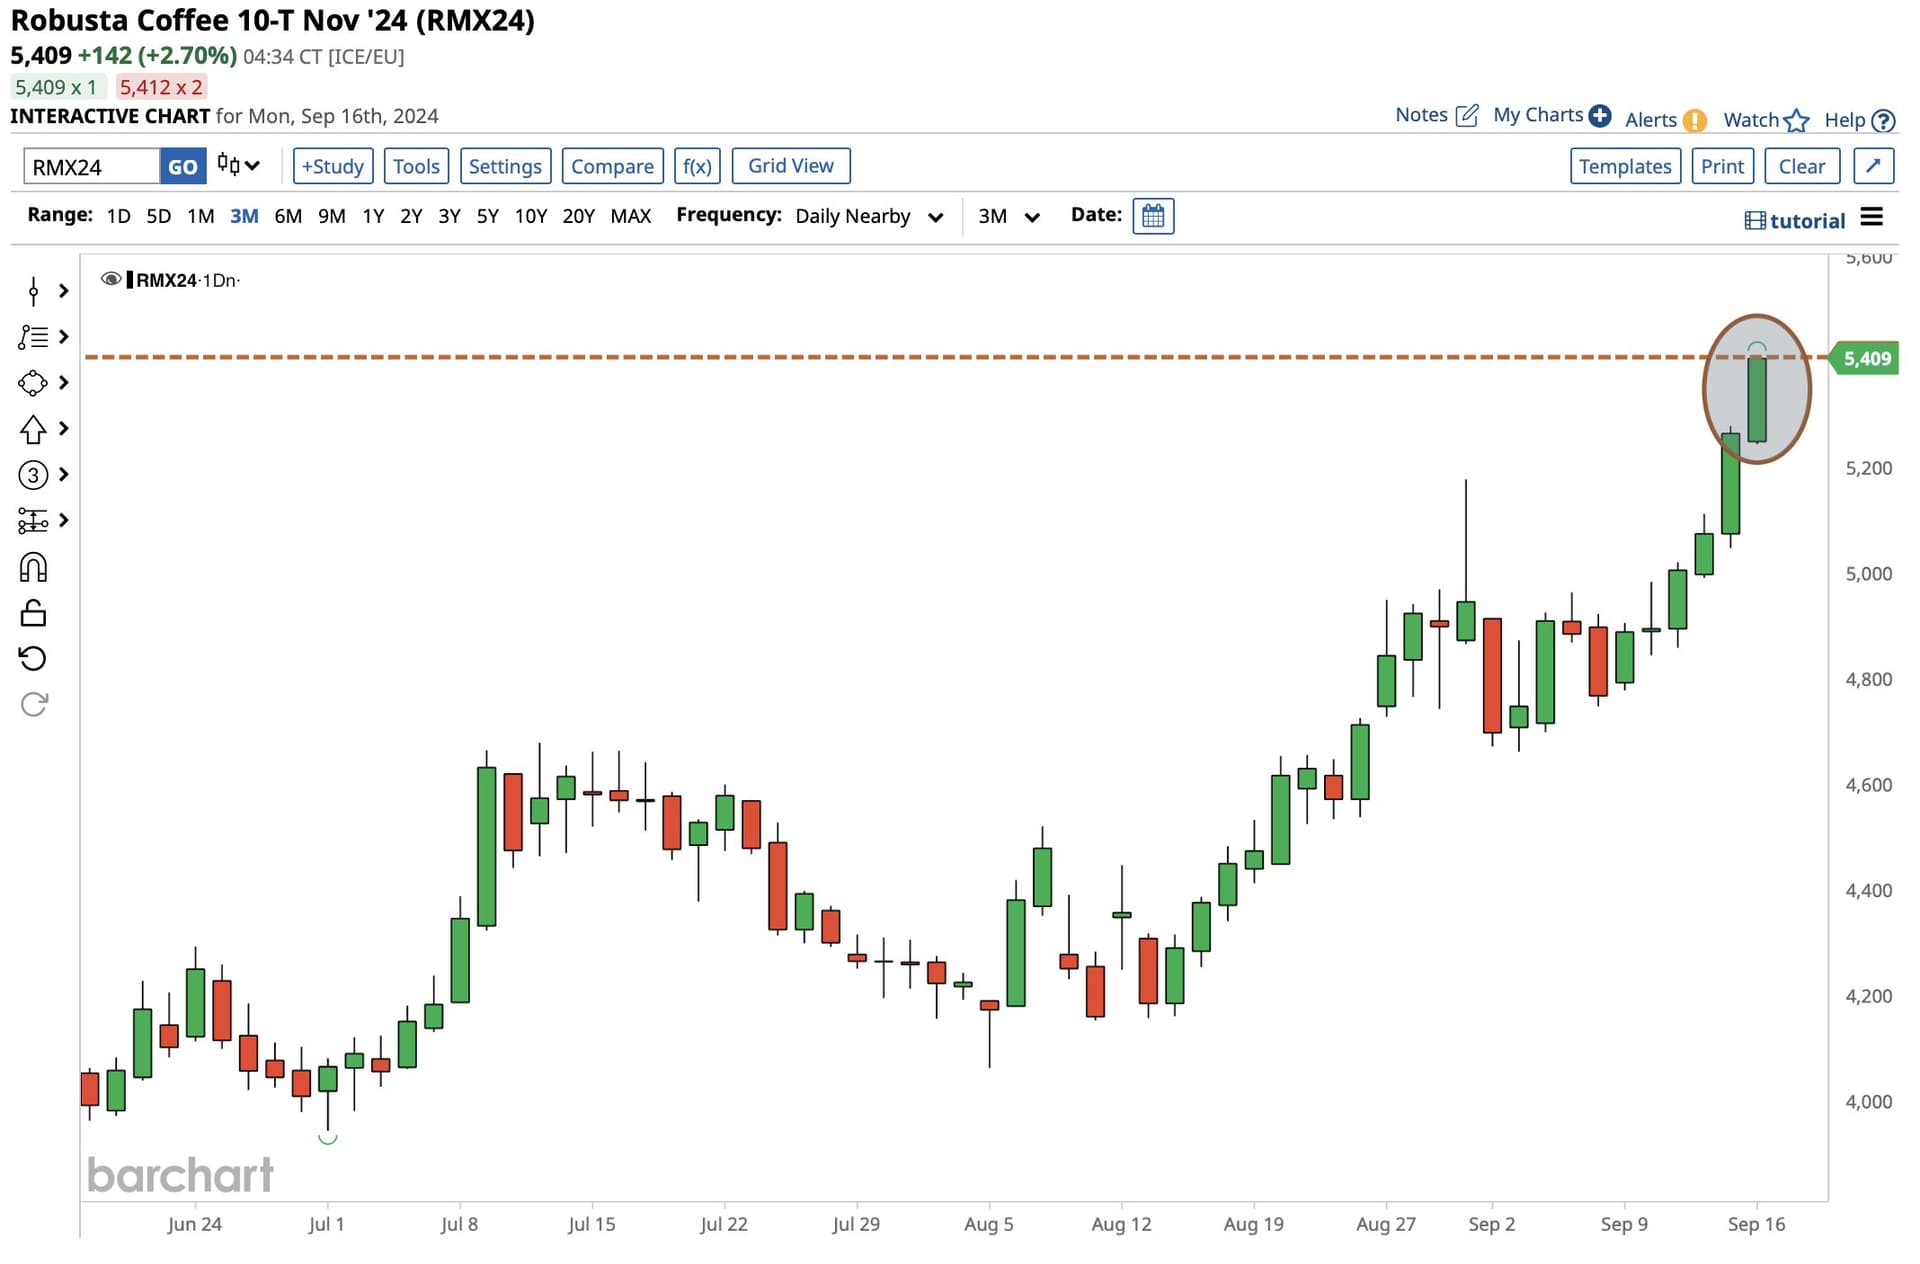Click the expand chart fullscreen icon

coord(1873,166)
